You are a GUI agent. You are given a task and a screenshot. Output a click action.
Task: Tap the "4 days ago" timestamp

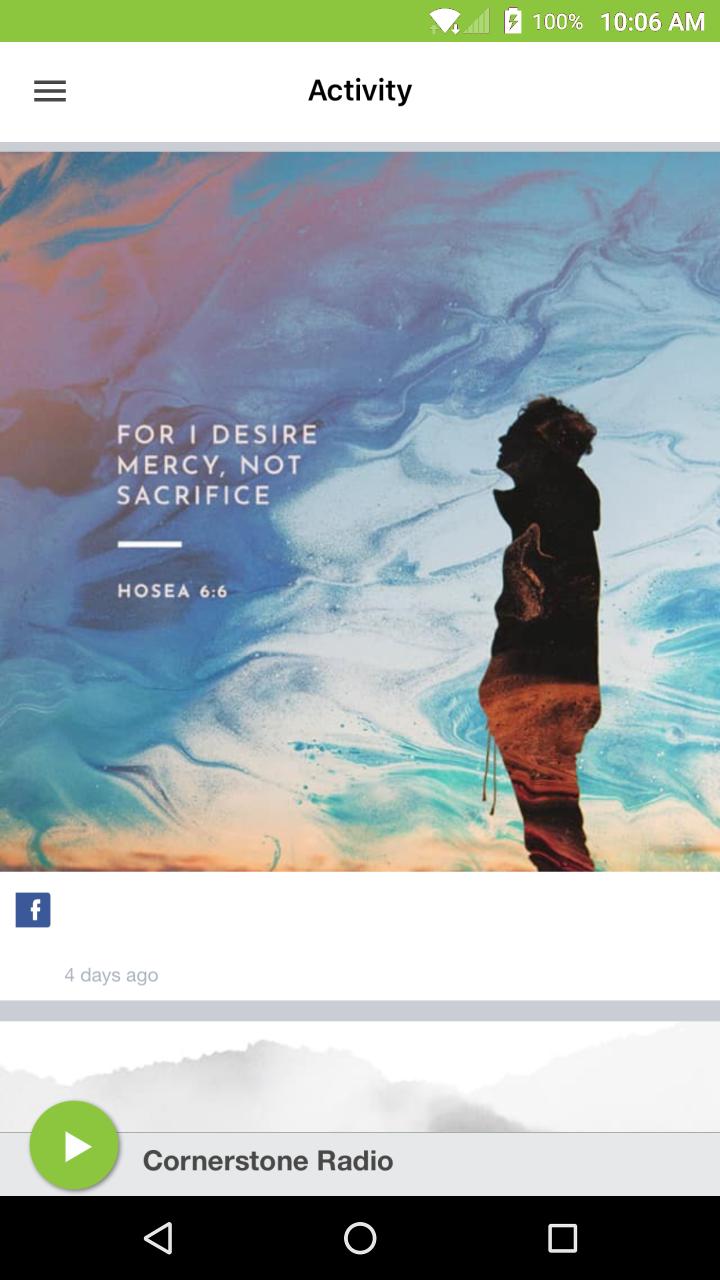tap(111, 975)
